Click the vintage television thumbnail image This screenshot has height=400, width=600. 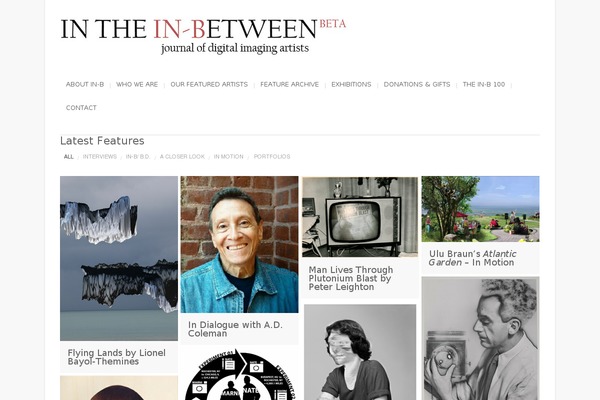coord(360,217)
